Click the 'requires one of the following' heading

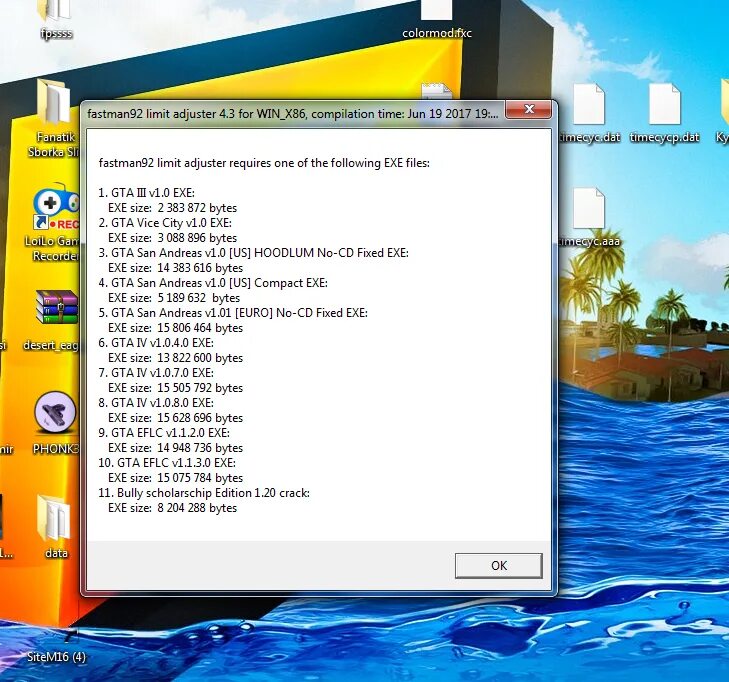tap(264, 163)
